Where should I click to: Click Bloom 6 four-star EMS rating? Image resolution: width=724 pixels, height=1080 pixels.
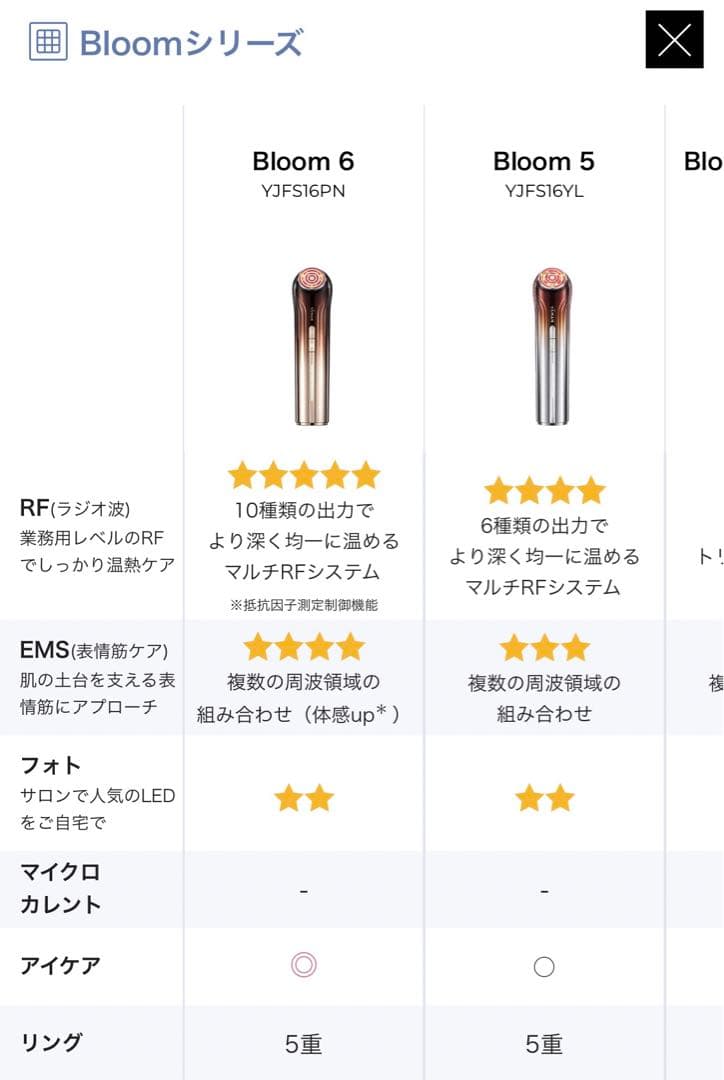coord(304,647)
